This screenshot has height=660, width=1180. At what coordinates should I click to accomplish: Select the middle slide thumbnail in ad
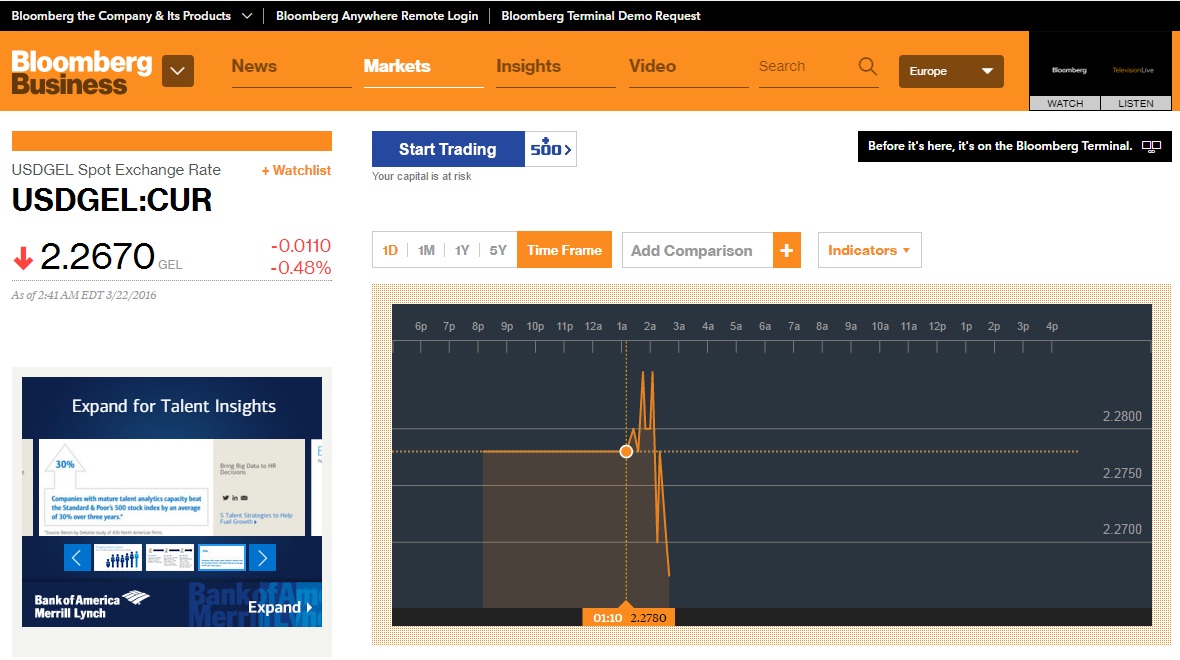coord(169,558)
